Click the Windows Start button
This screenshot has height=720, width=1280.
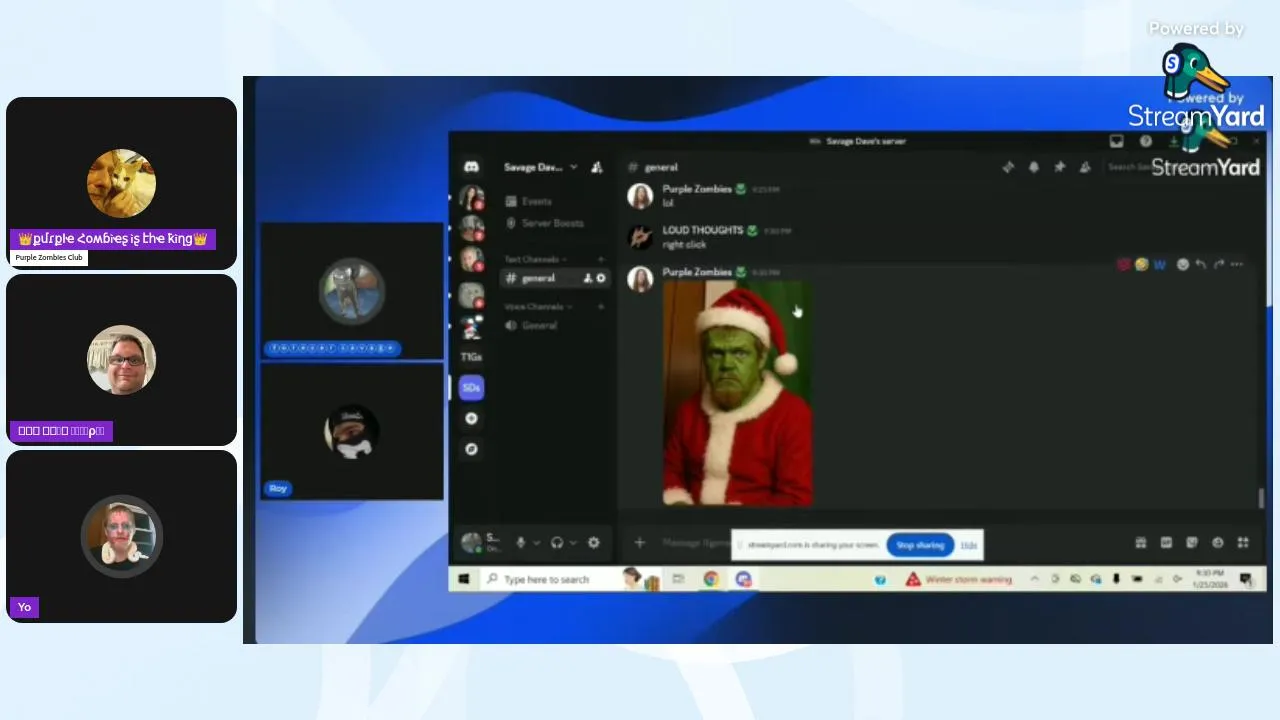(x=464, y=579)
